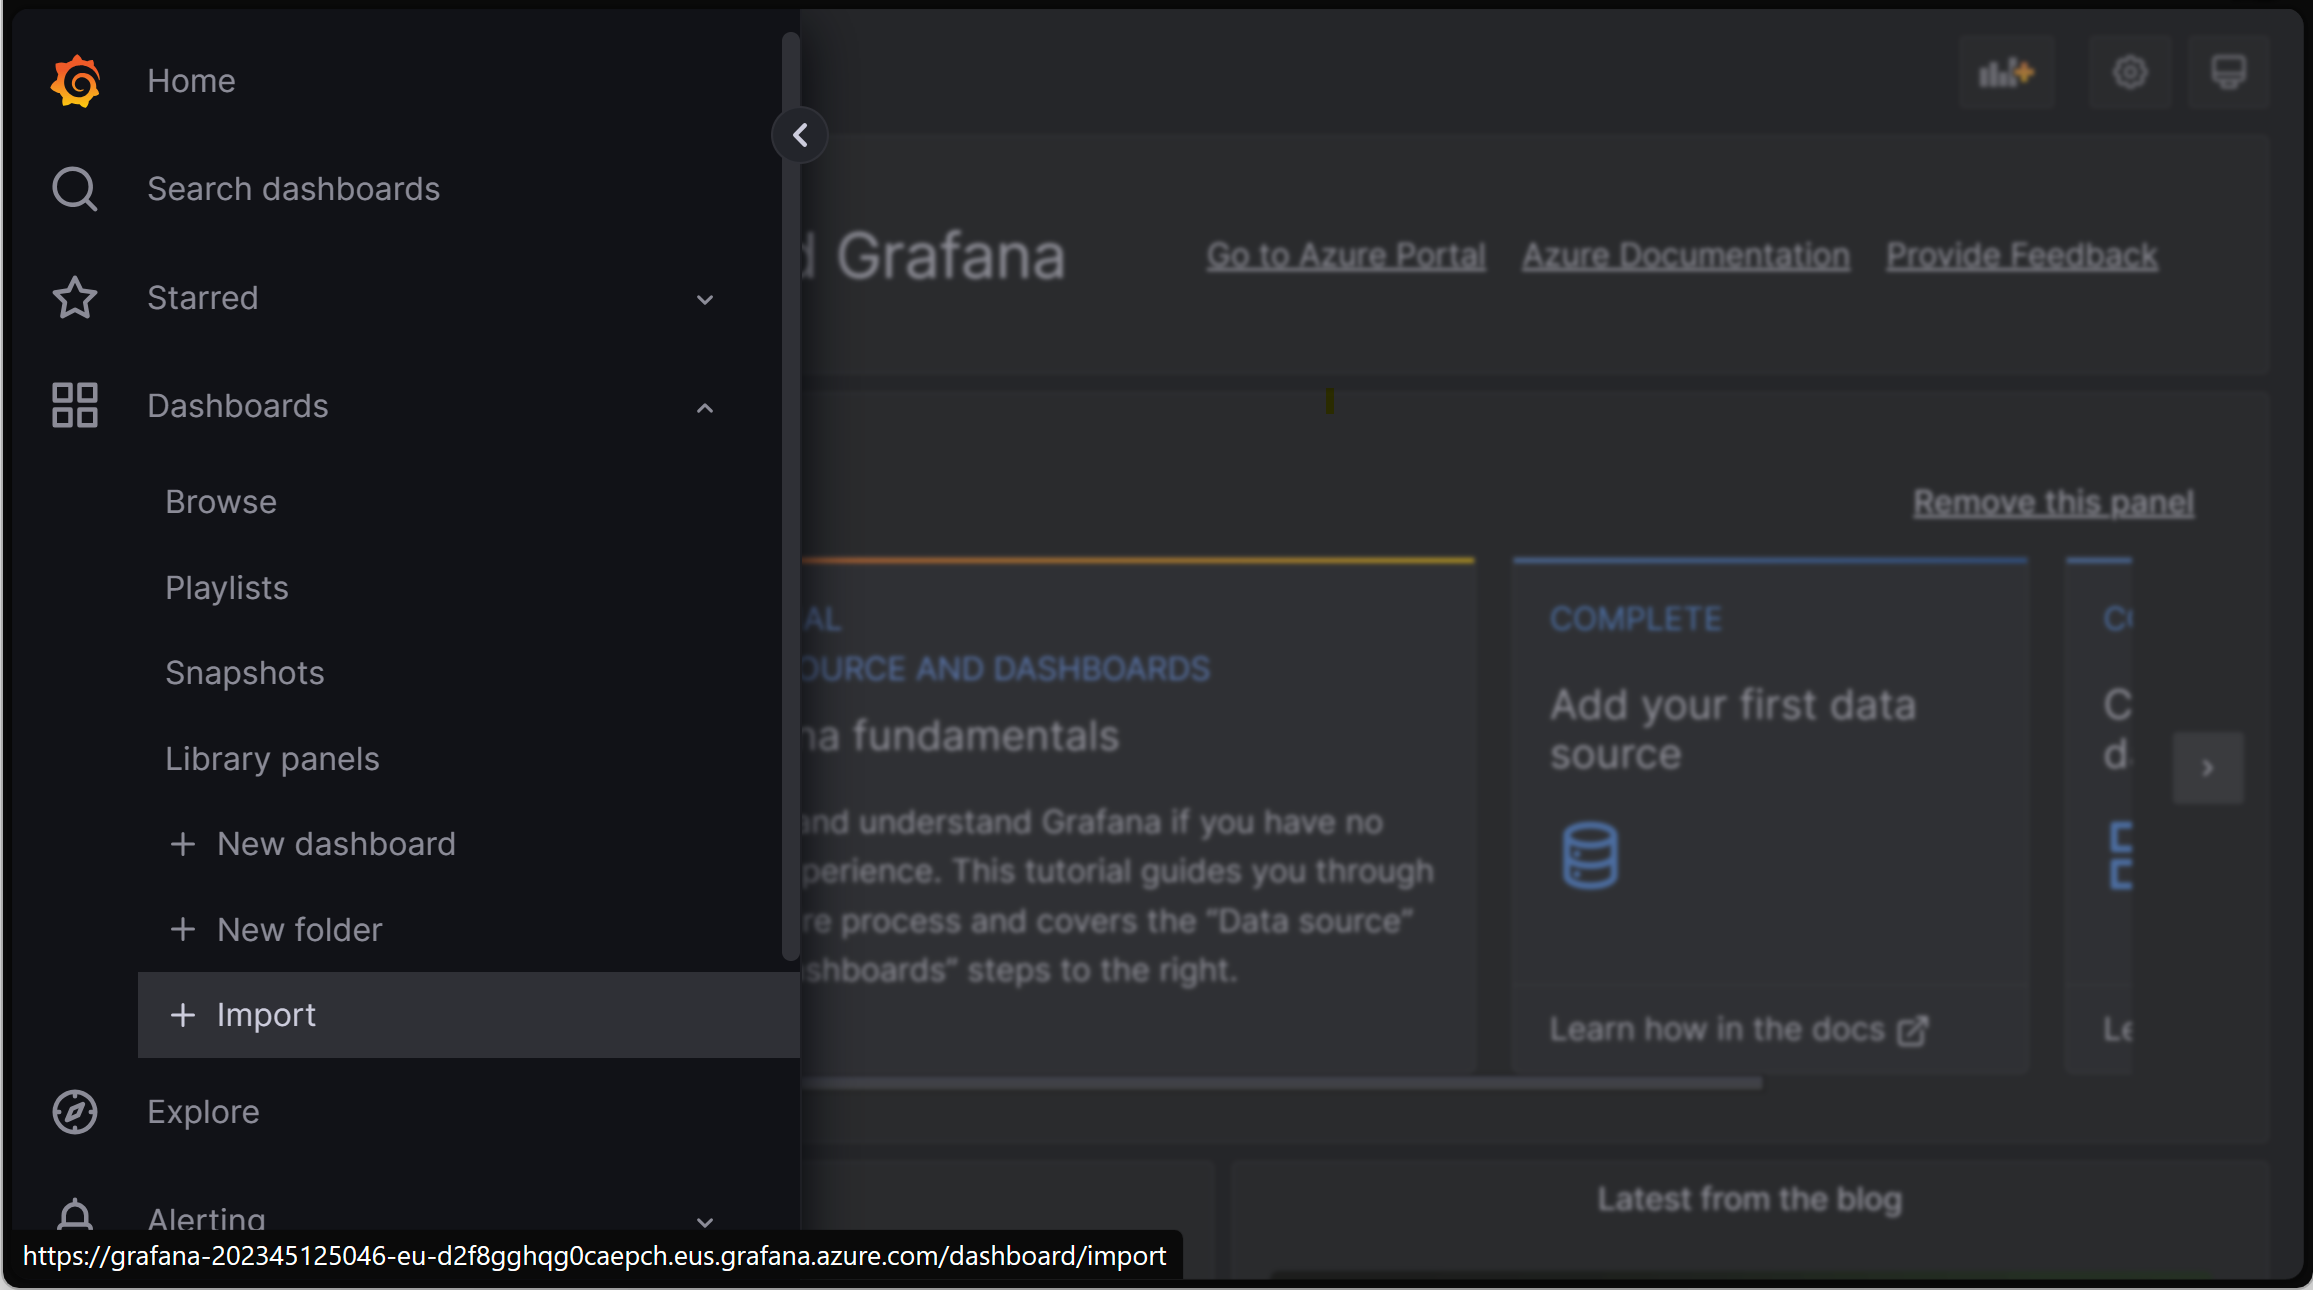Click the Library panels menu item

coord(273,758)
